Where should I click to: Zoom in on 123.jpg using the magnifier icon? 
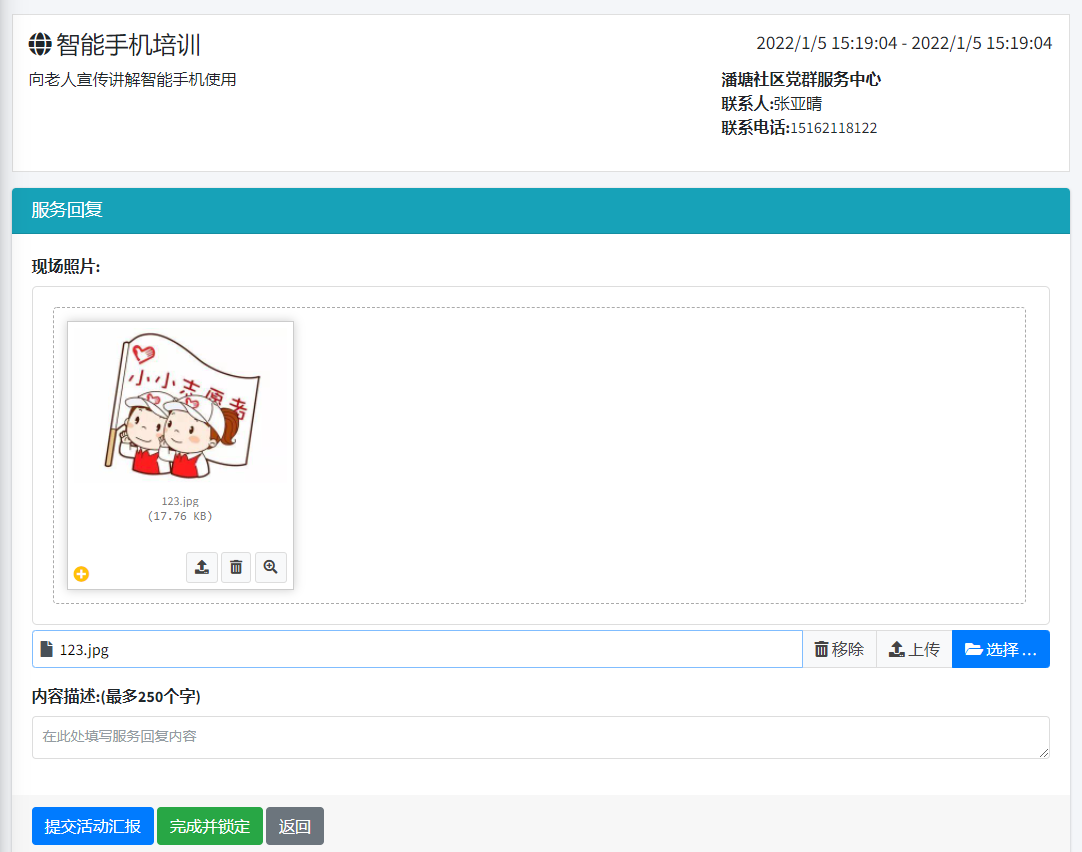[x=270, y=567]
